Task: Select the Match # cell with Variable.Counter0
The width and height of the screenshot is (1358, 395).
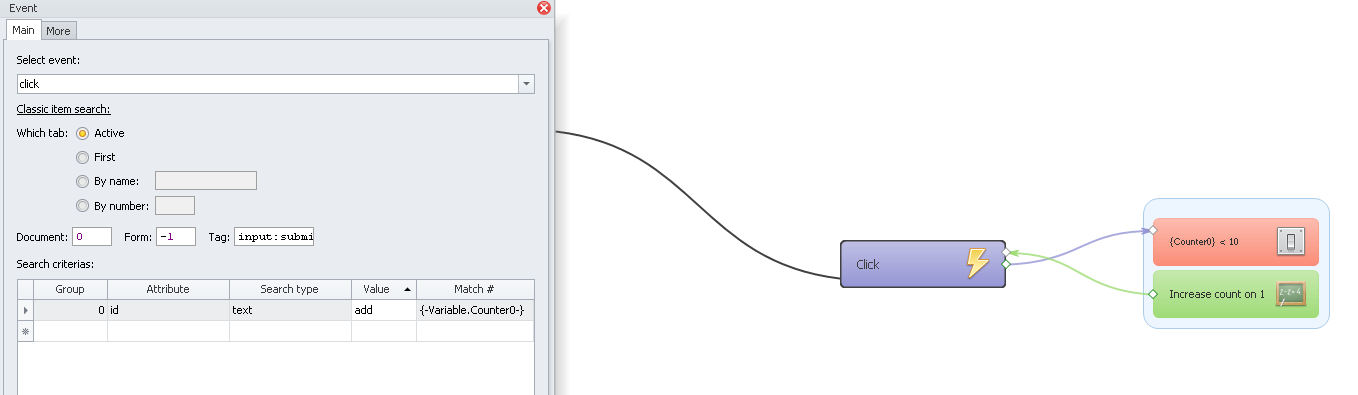Action: point(475,311)
